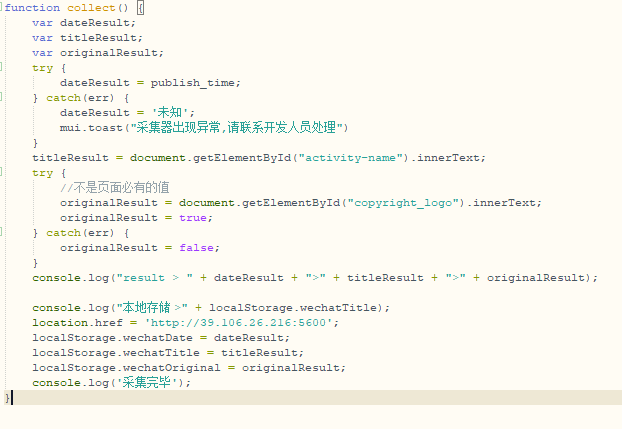The height and width of the screenshot is (429, 622).
Task: Click location.href property
Action: [73, 323]
